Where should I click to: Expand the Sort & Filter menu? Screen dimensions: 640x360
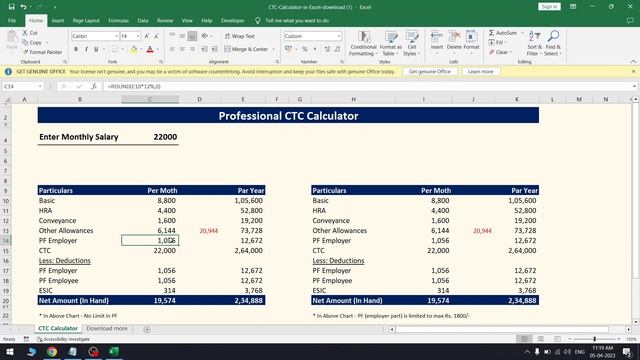(534, 43)
